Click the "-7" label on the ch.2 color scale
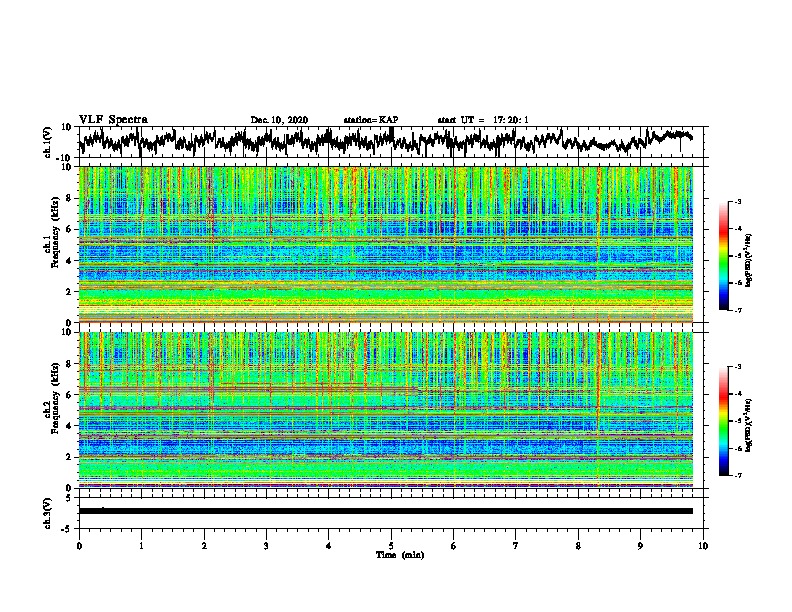The width and height of the screenshot is (792, 612). [737, 475]
